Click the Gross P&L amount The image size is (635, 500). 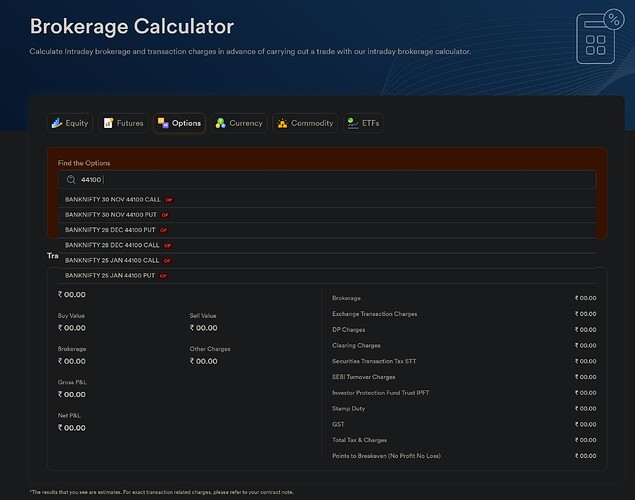(72, 394)
